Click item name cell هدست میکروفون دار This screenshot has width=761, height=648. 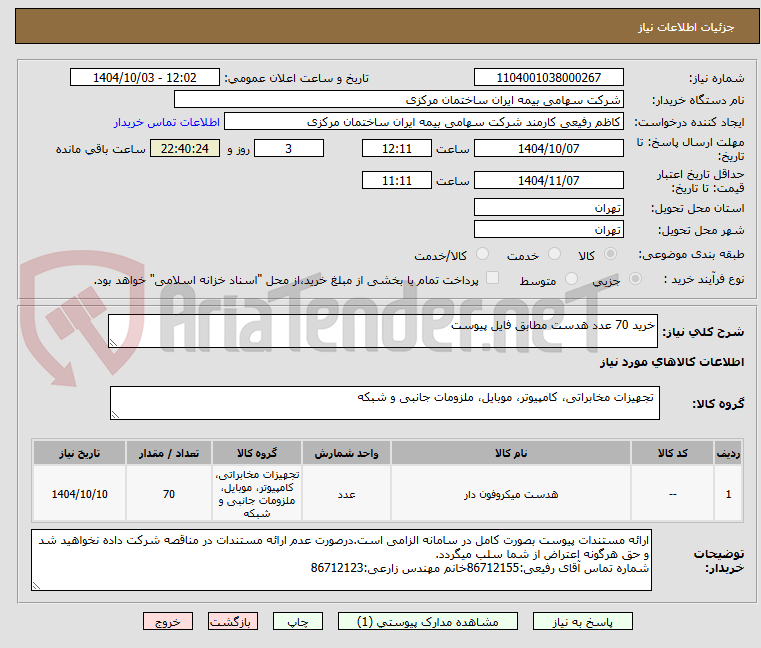511,494
